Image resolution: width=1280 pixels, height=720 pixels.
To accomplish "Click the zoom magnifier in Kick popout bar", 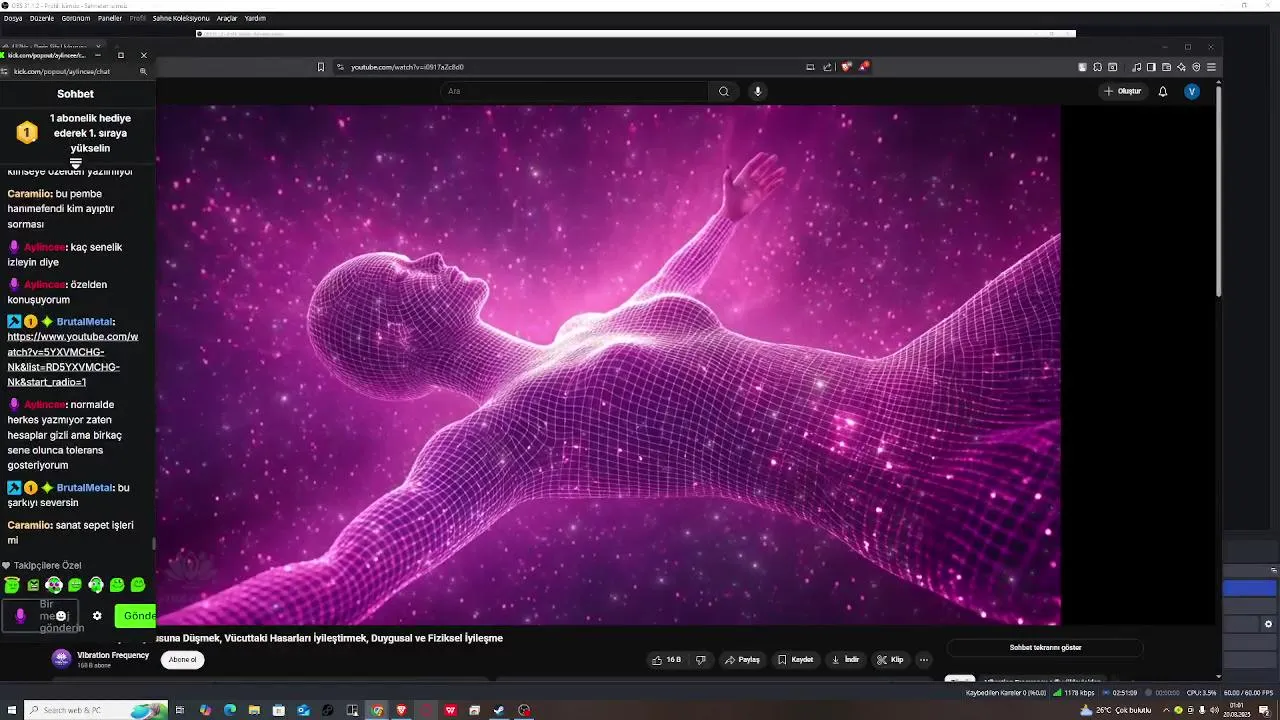I will point(143,72).
